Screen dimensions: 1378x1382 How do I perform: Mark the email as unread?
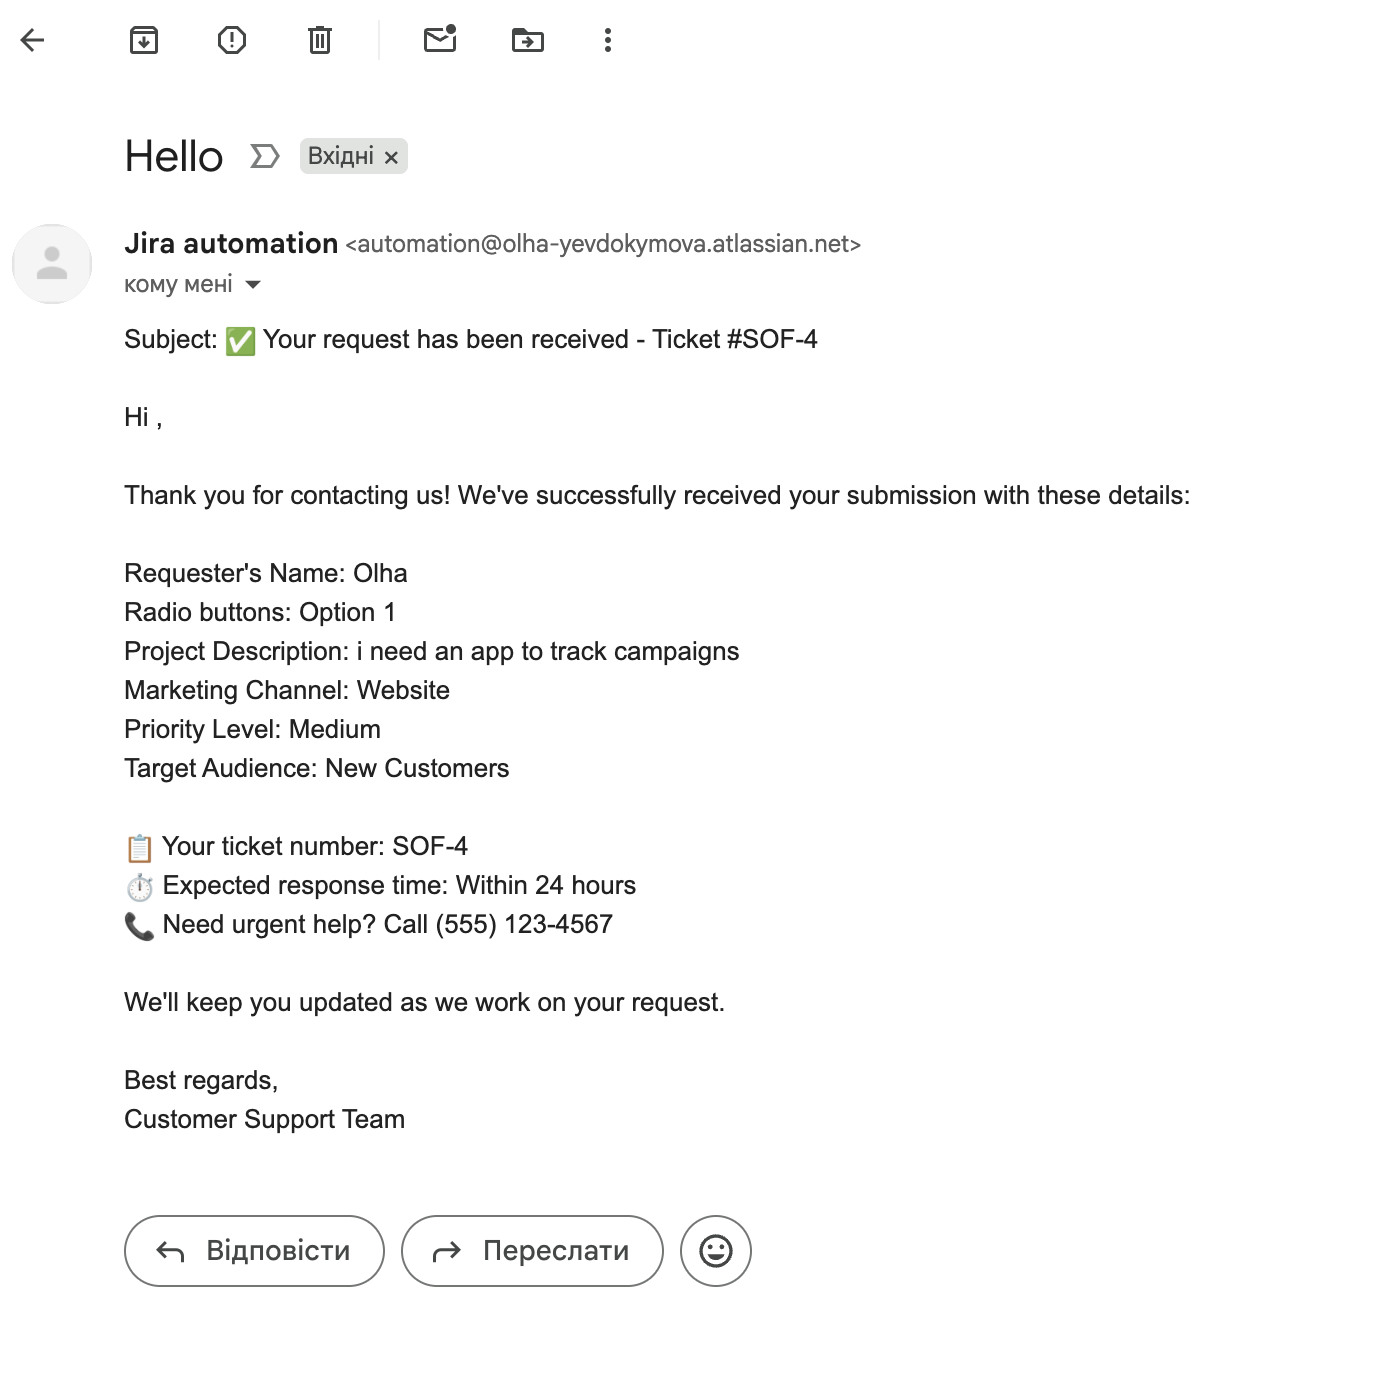tap(440, 40)
